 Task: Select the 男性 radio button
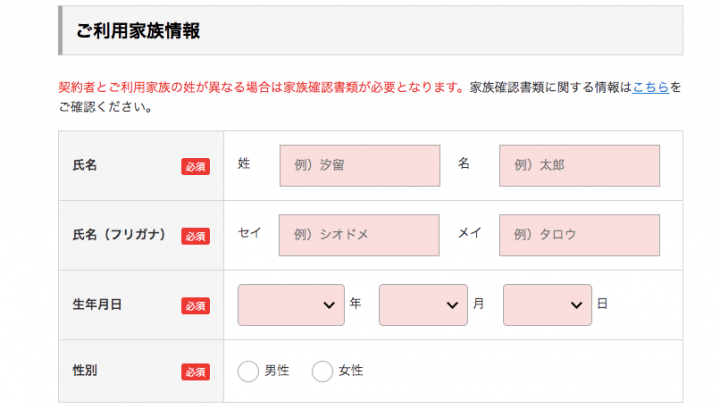click(x=248, y=371)
